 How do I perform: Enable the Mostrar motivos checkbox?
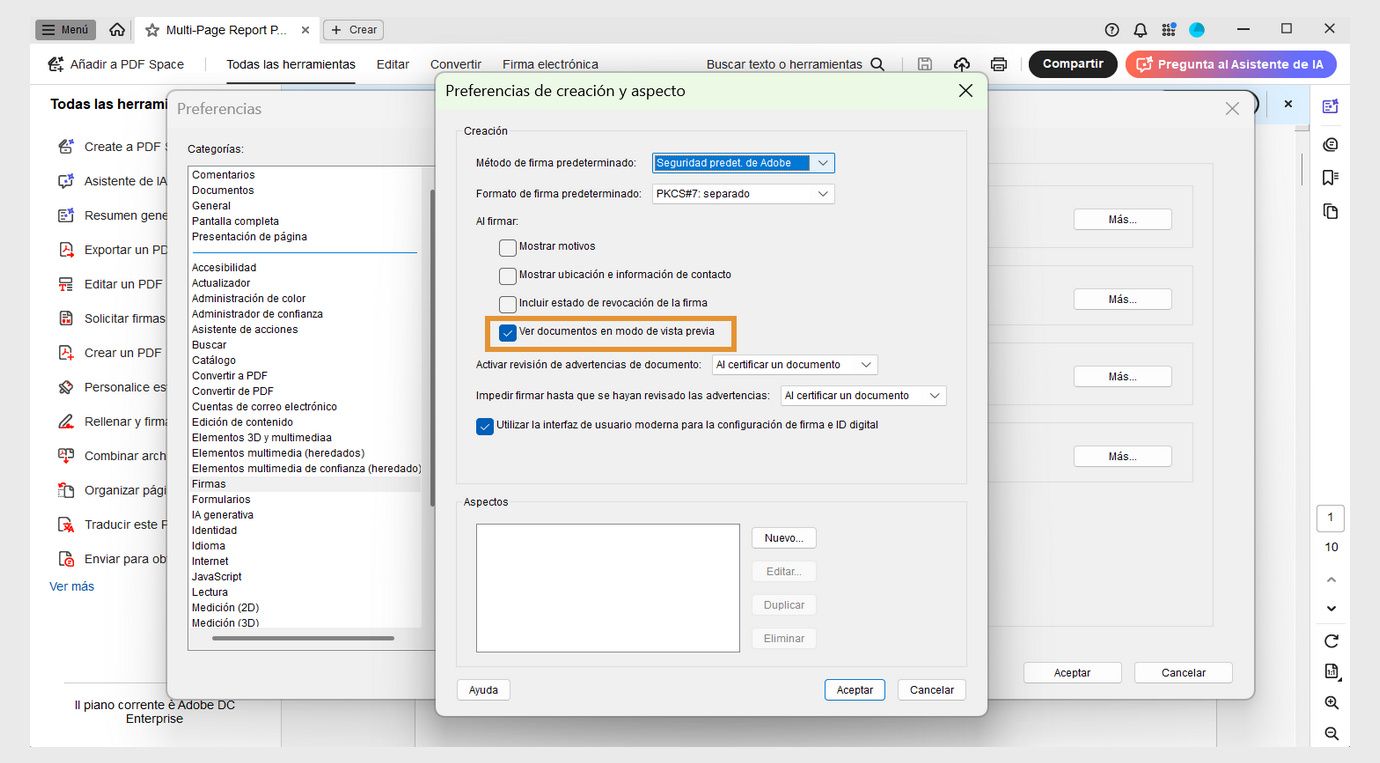(507, 247)
